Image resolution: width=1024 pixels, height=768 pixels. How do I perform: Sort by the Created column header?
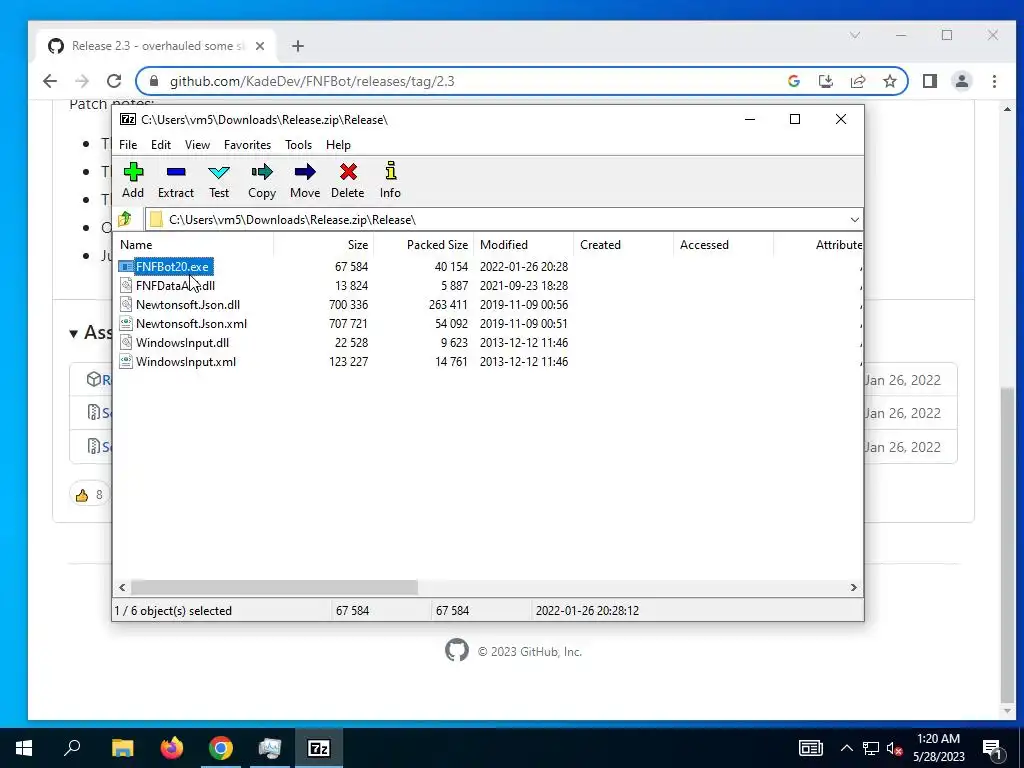624,245
